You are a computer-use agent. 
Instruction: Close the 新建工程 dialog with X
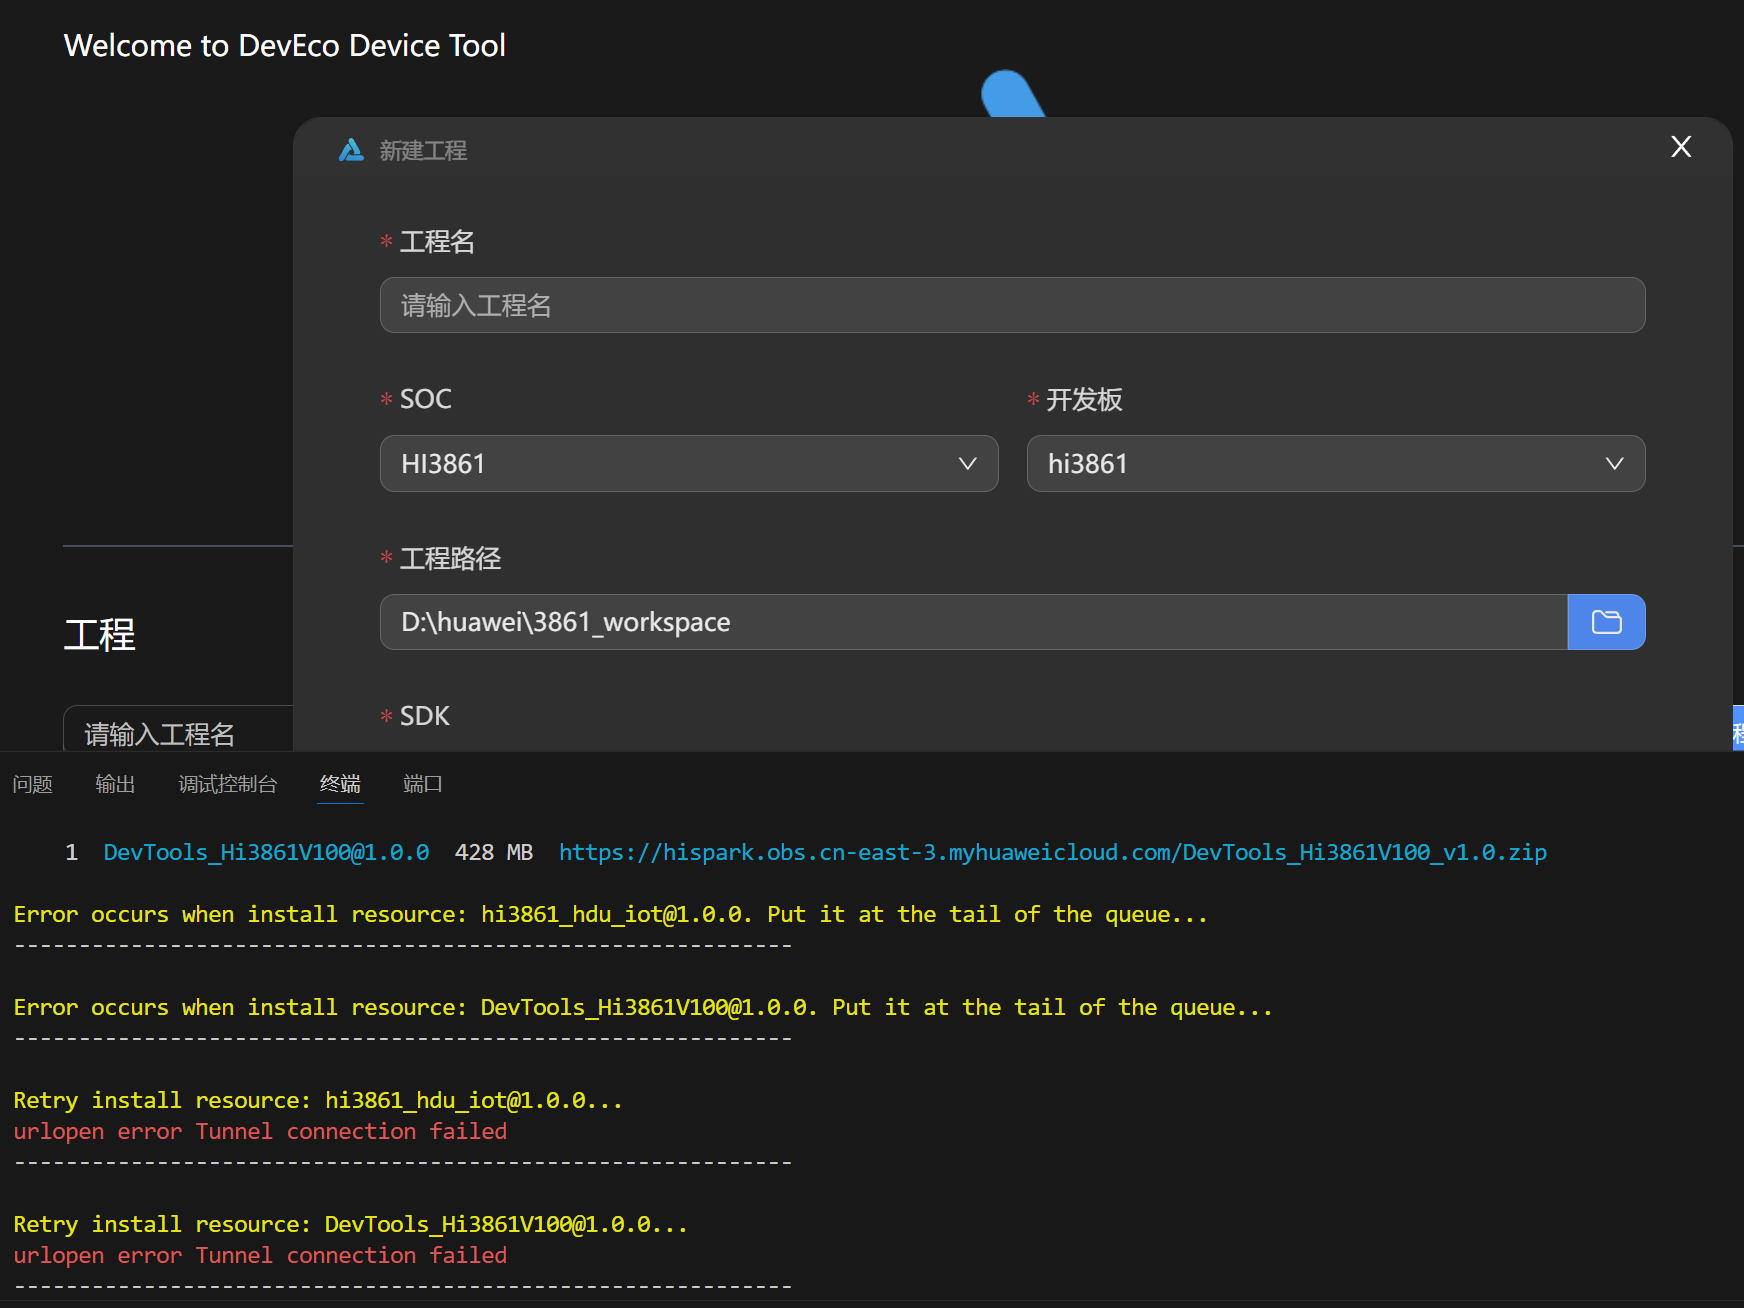tap(1681, 147)
